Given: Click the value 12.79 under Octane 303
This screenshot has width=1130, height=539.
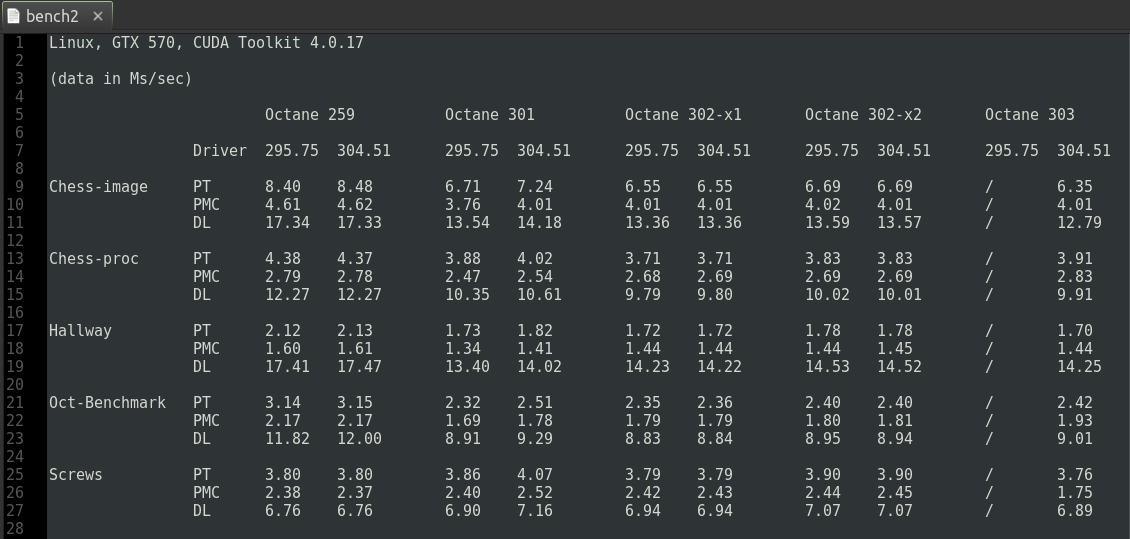Looking at the screenshot, I should [1079, 223].
